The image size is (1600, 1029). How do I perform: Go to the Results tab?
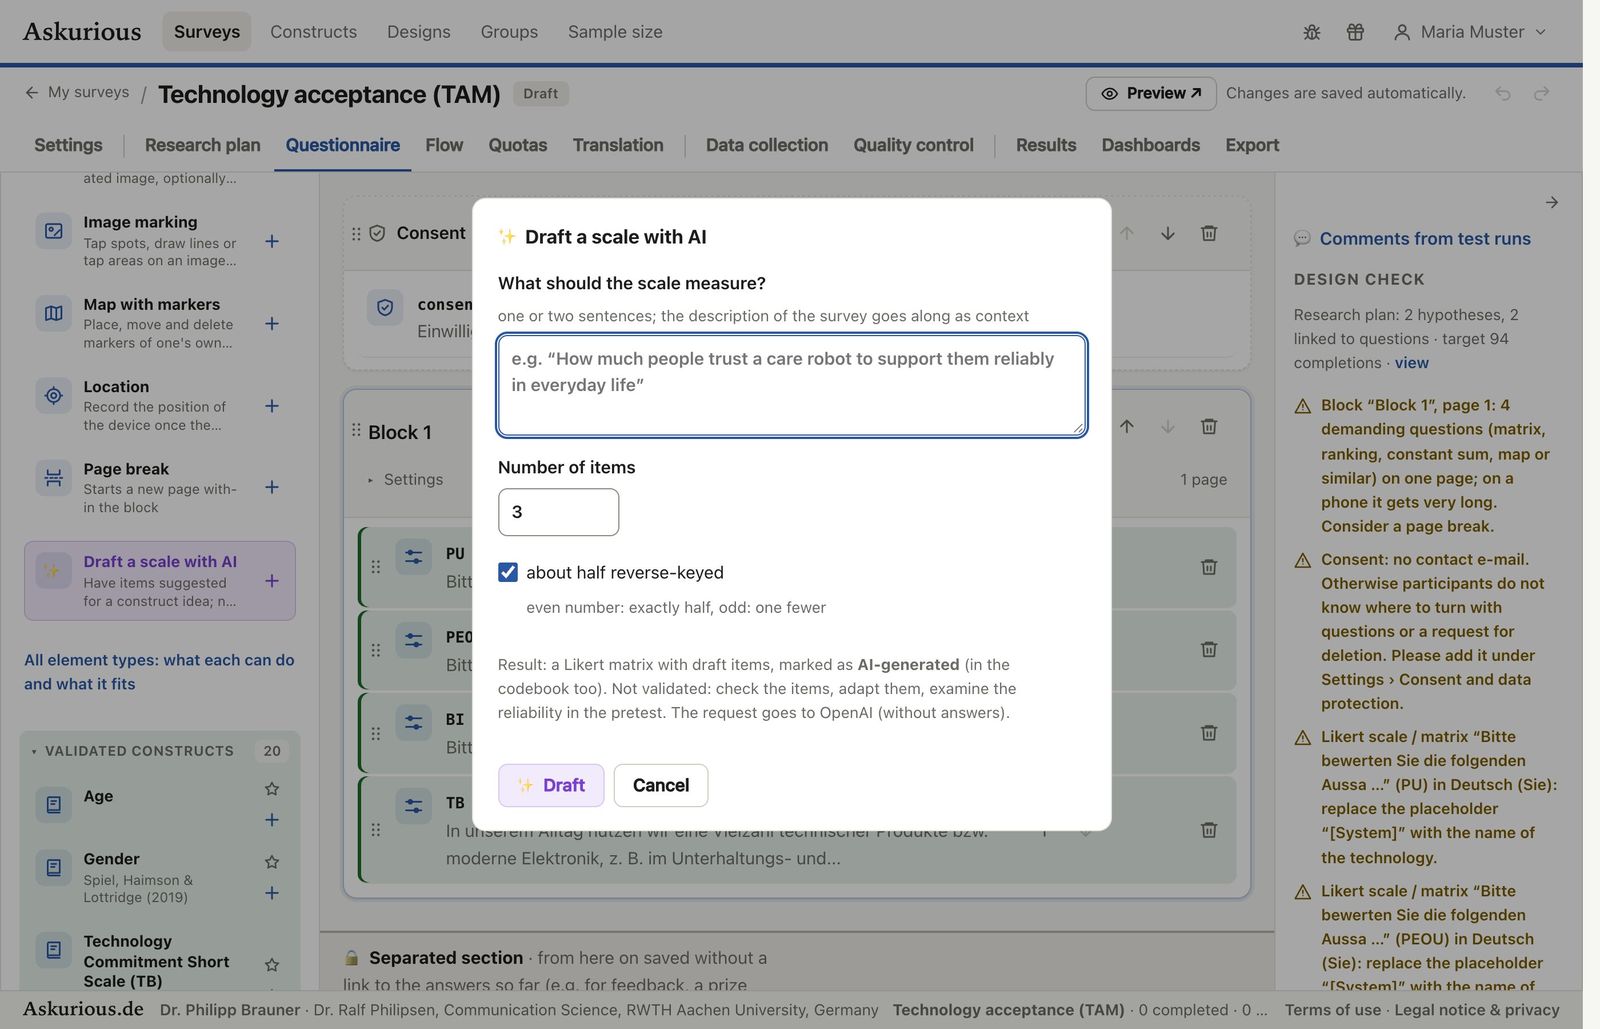coord(1046,145)
